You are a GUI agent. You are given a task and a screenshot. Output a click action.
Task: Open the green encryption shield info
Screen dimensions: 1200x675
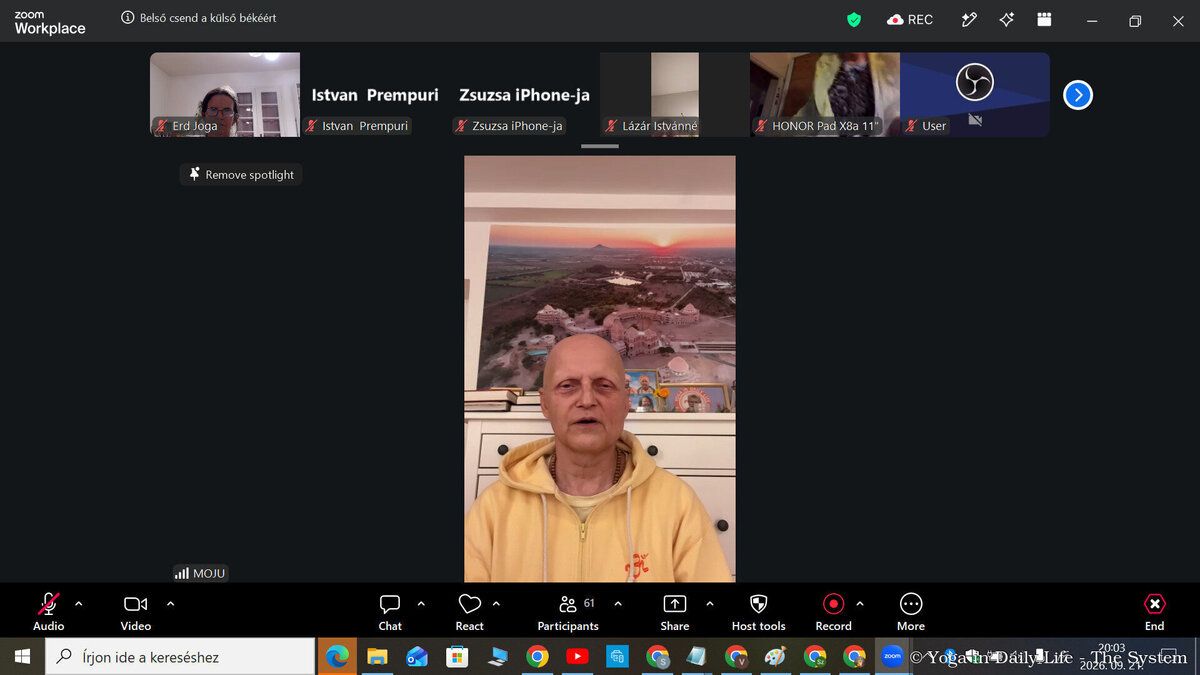(x=854, y=20)
